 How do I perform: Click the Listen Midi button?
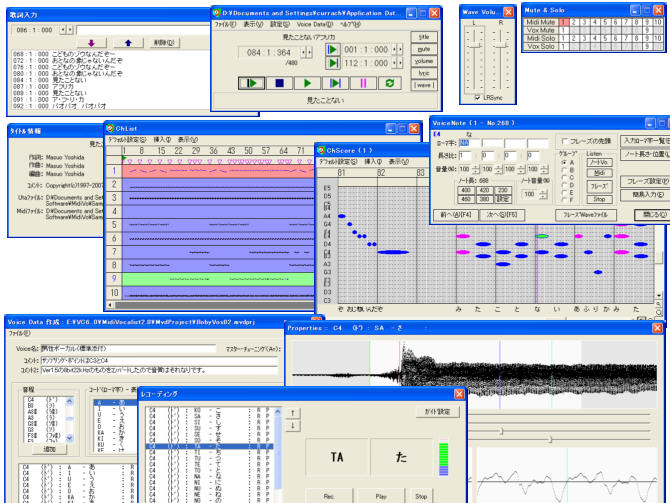point(599,173)
